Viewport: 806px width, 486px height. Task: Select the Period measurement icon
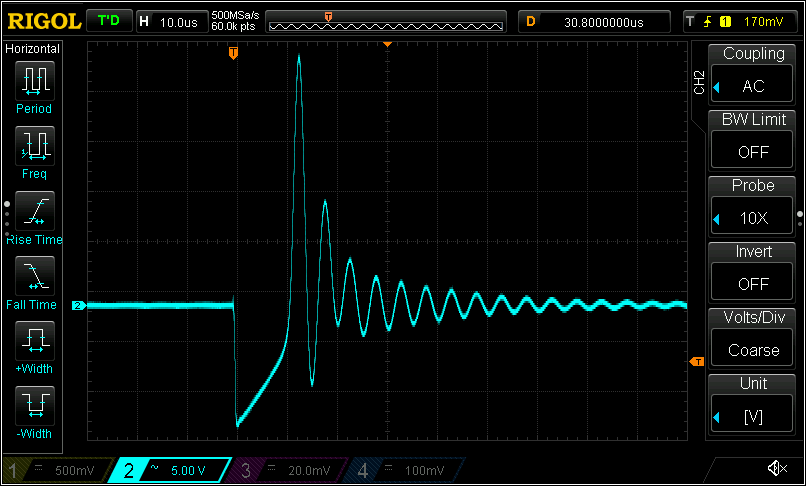pyautogui.click(x=34, y=81)
